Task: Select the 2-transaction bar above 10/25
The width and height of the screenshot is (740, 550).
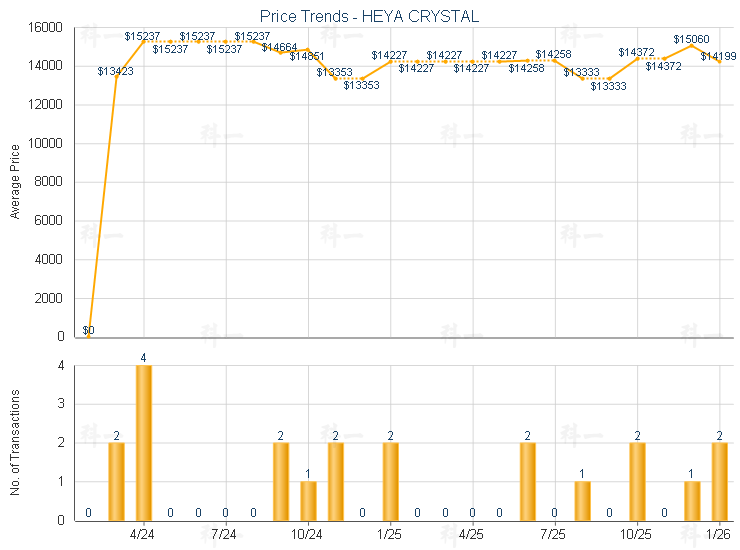Action: 637,481
